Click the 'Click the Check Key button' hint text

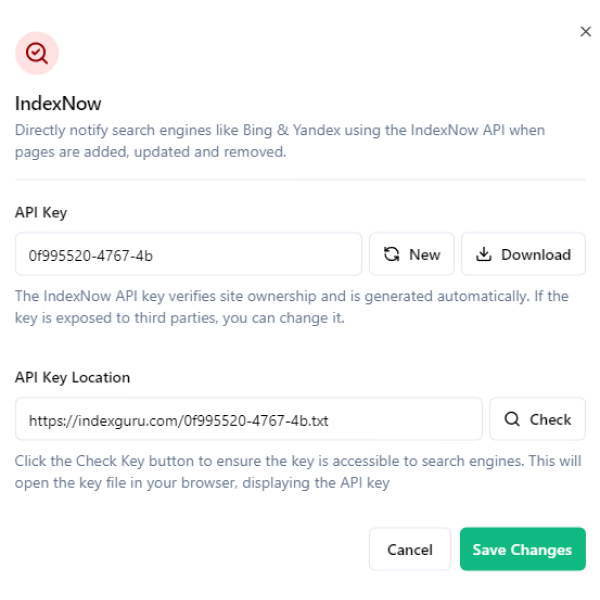[x=298, y=472]
